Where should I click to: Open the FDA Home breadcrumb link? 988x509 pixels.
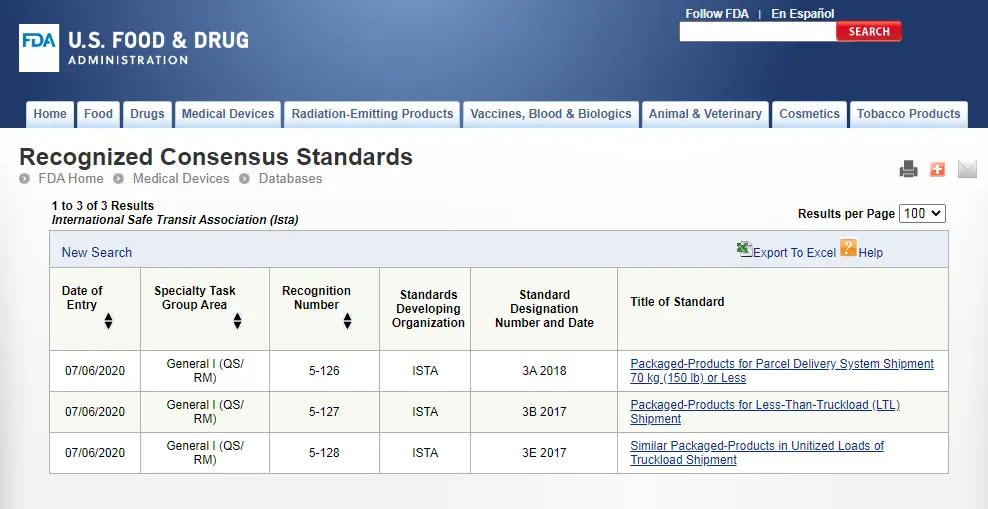[x=71, y=178]
